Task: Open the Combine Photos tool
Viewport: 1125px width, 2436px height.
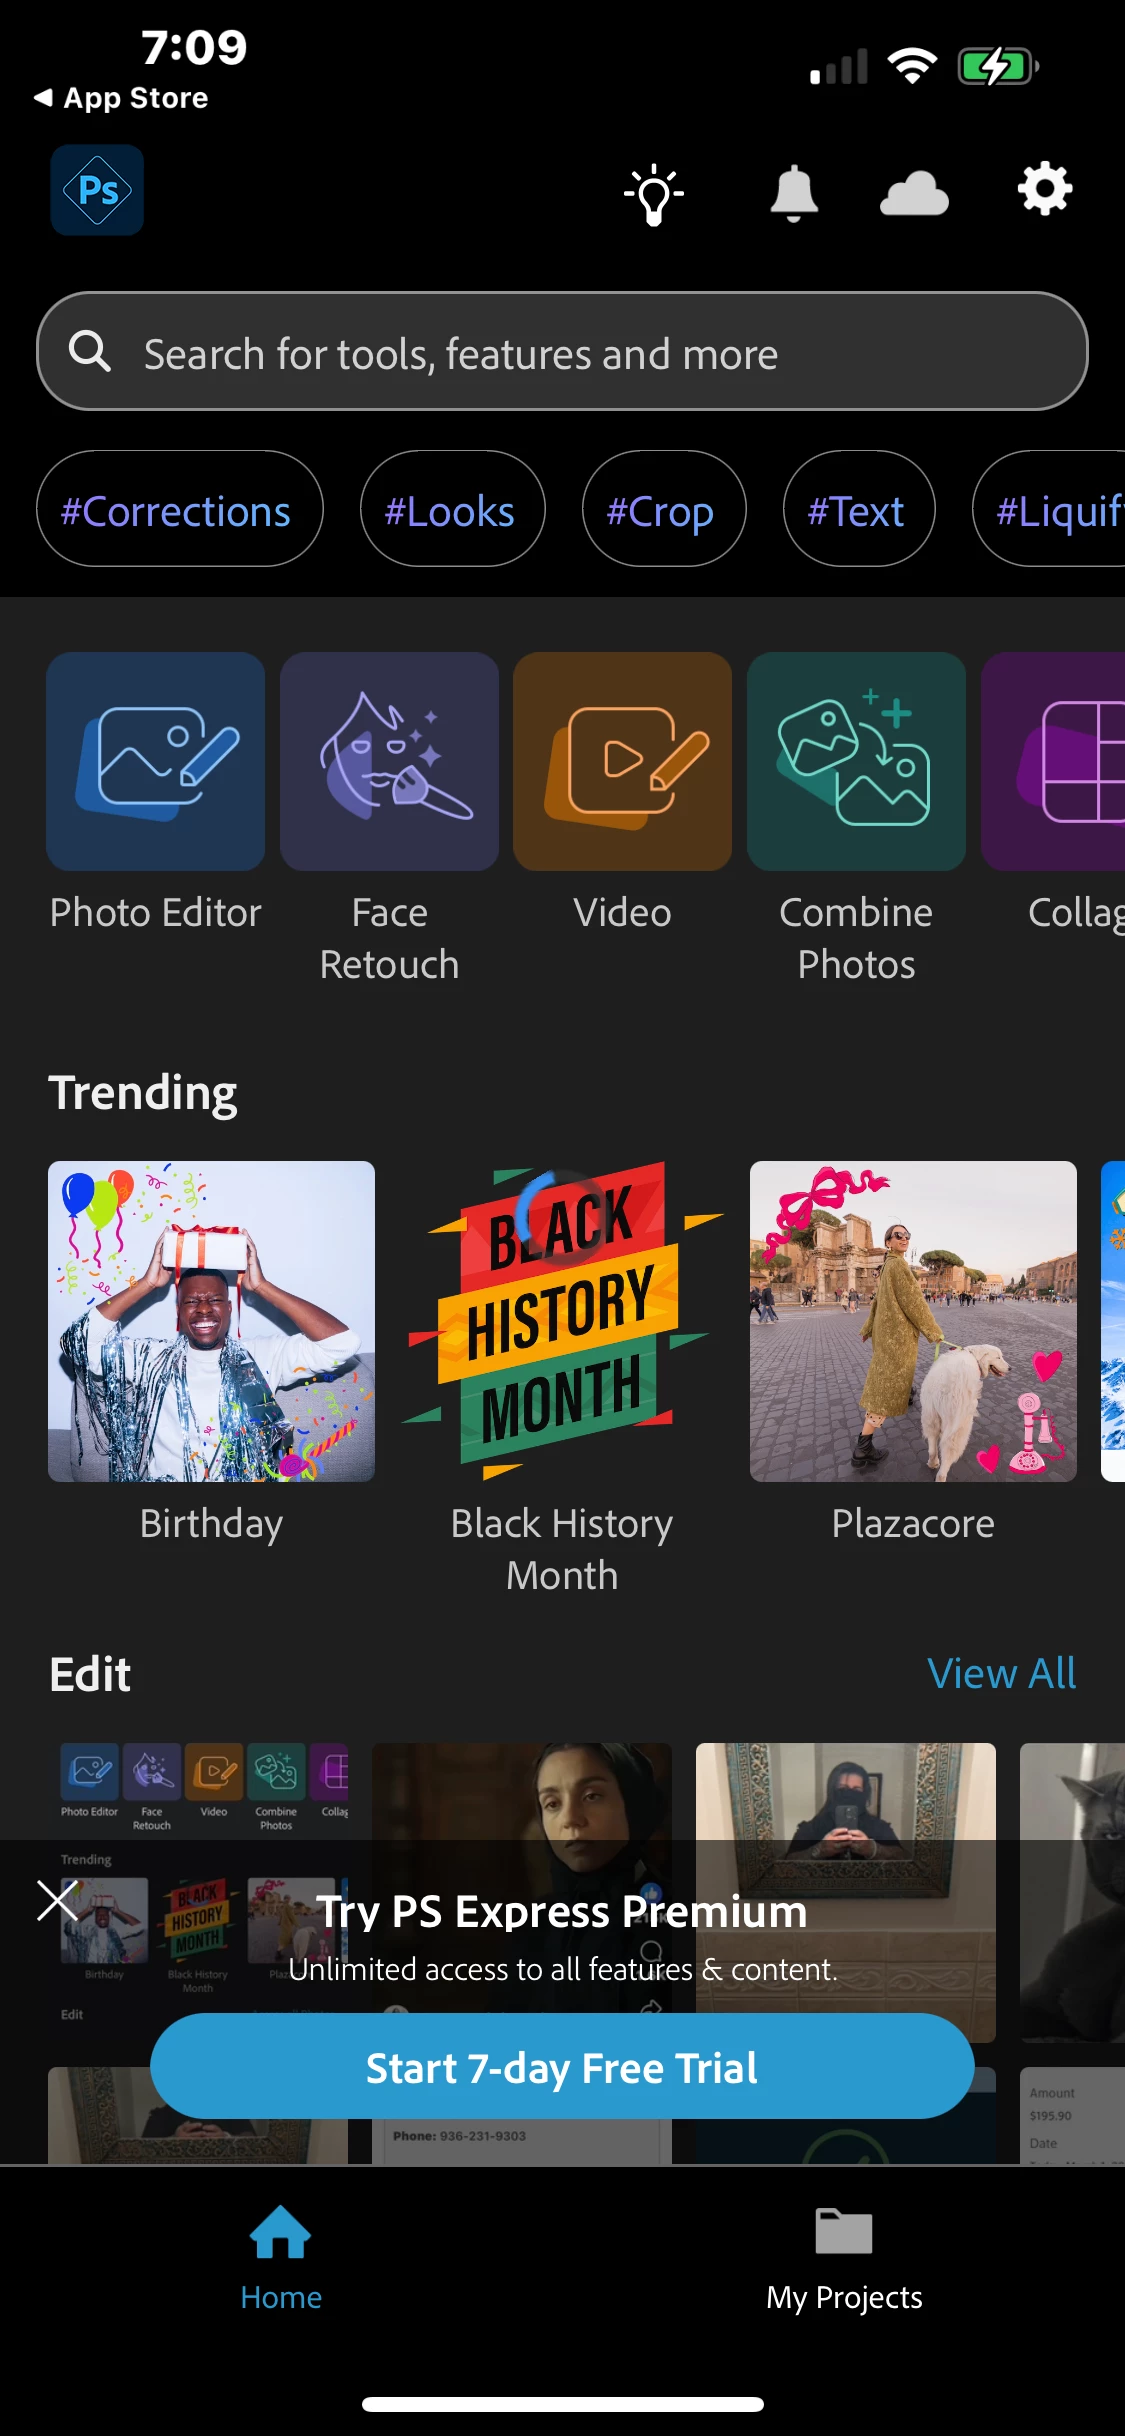Action: (x=856, y=761)
